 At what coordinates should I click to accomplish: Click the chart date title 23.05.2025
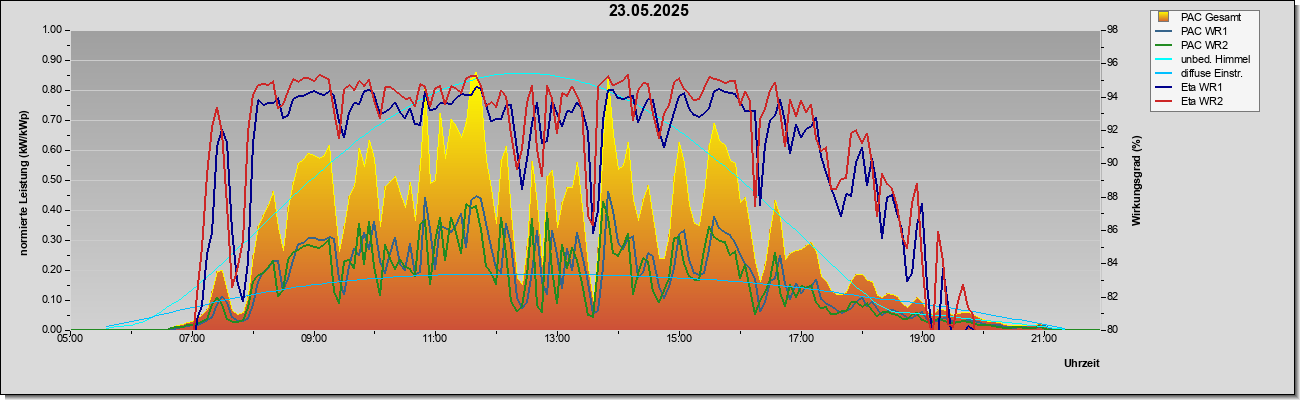click(x=649, y=11)
